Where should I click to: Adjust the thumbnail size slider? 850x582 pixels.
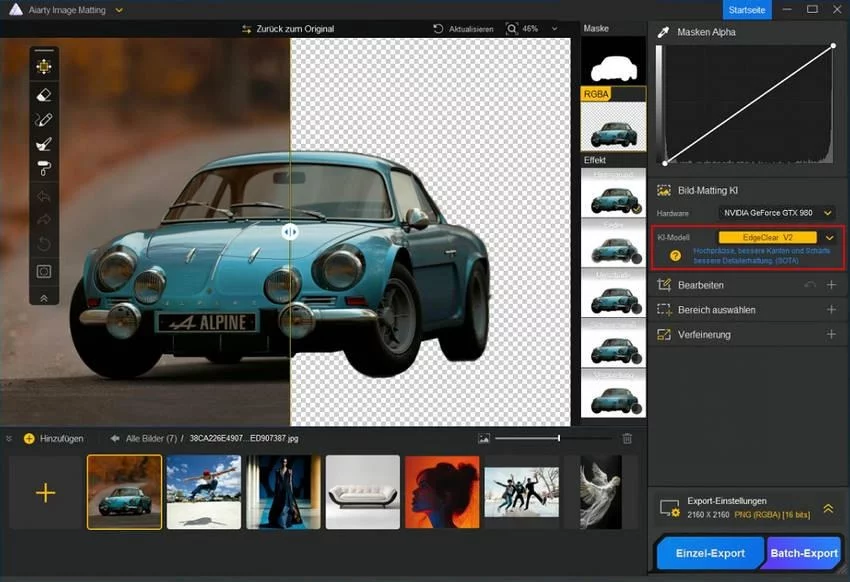tap(558, 438)
